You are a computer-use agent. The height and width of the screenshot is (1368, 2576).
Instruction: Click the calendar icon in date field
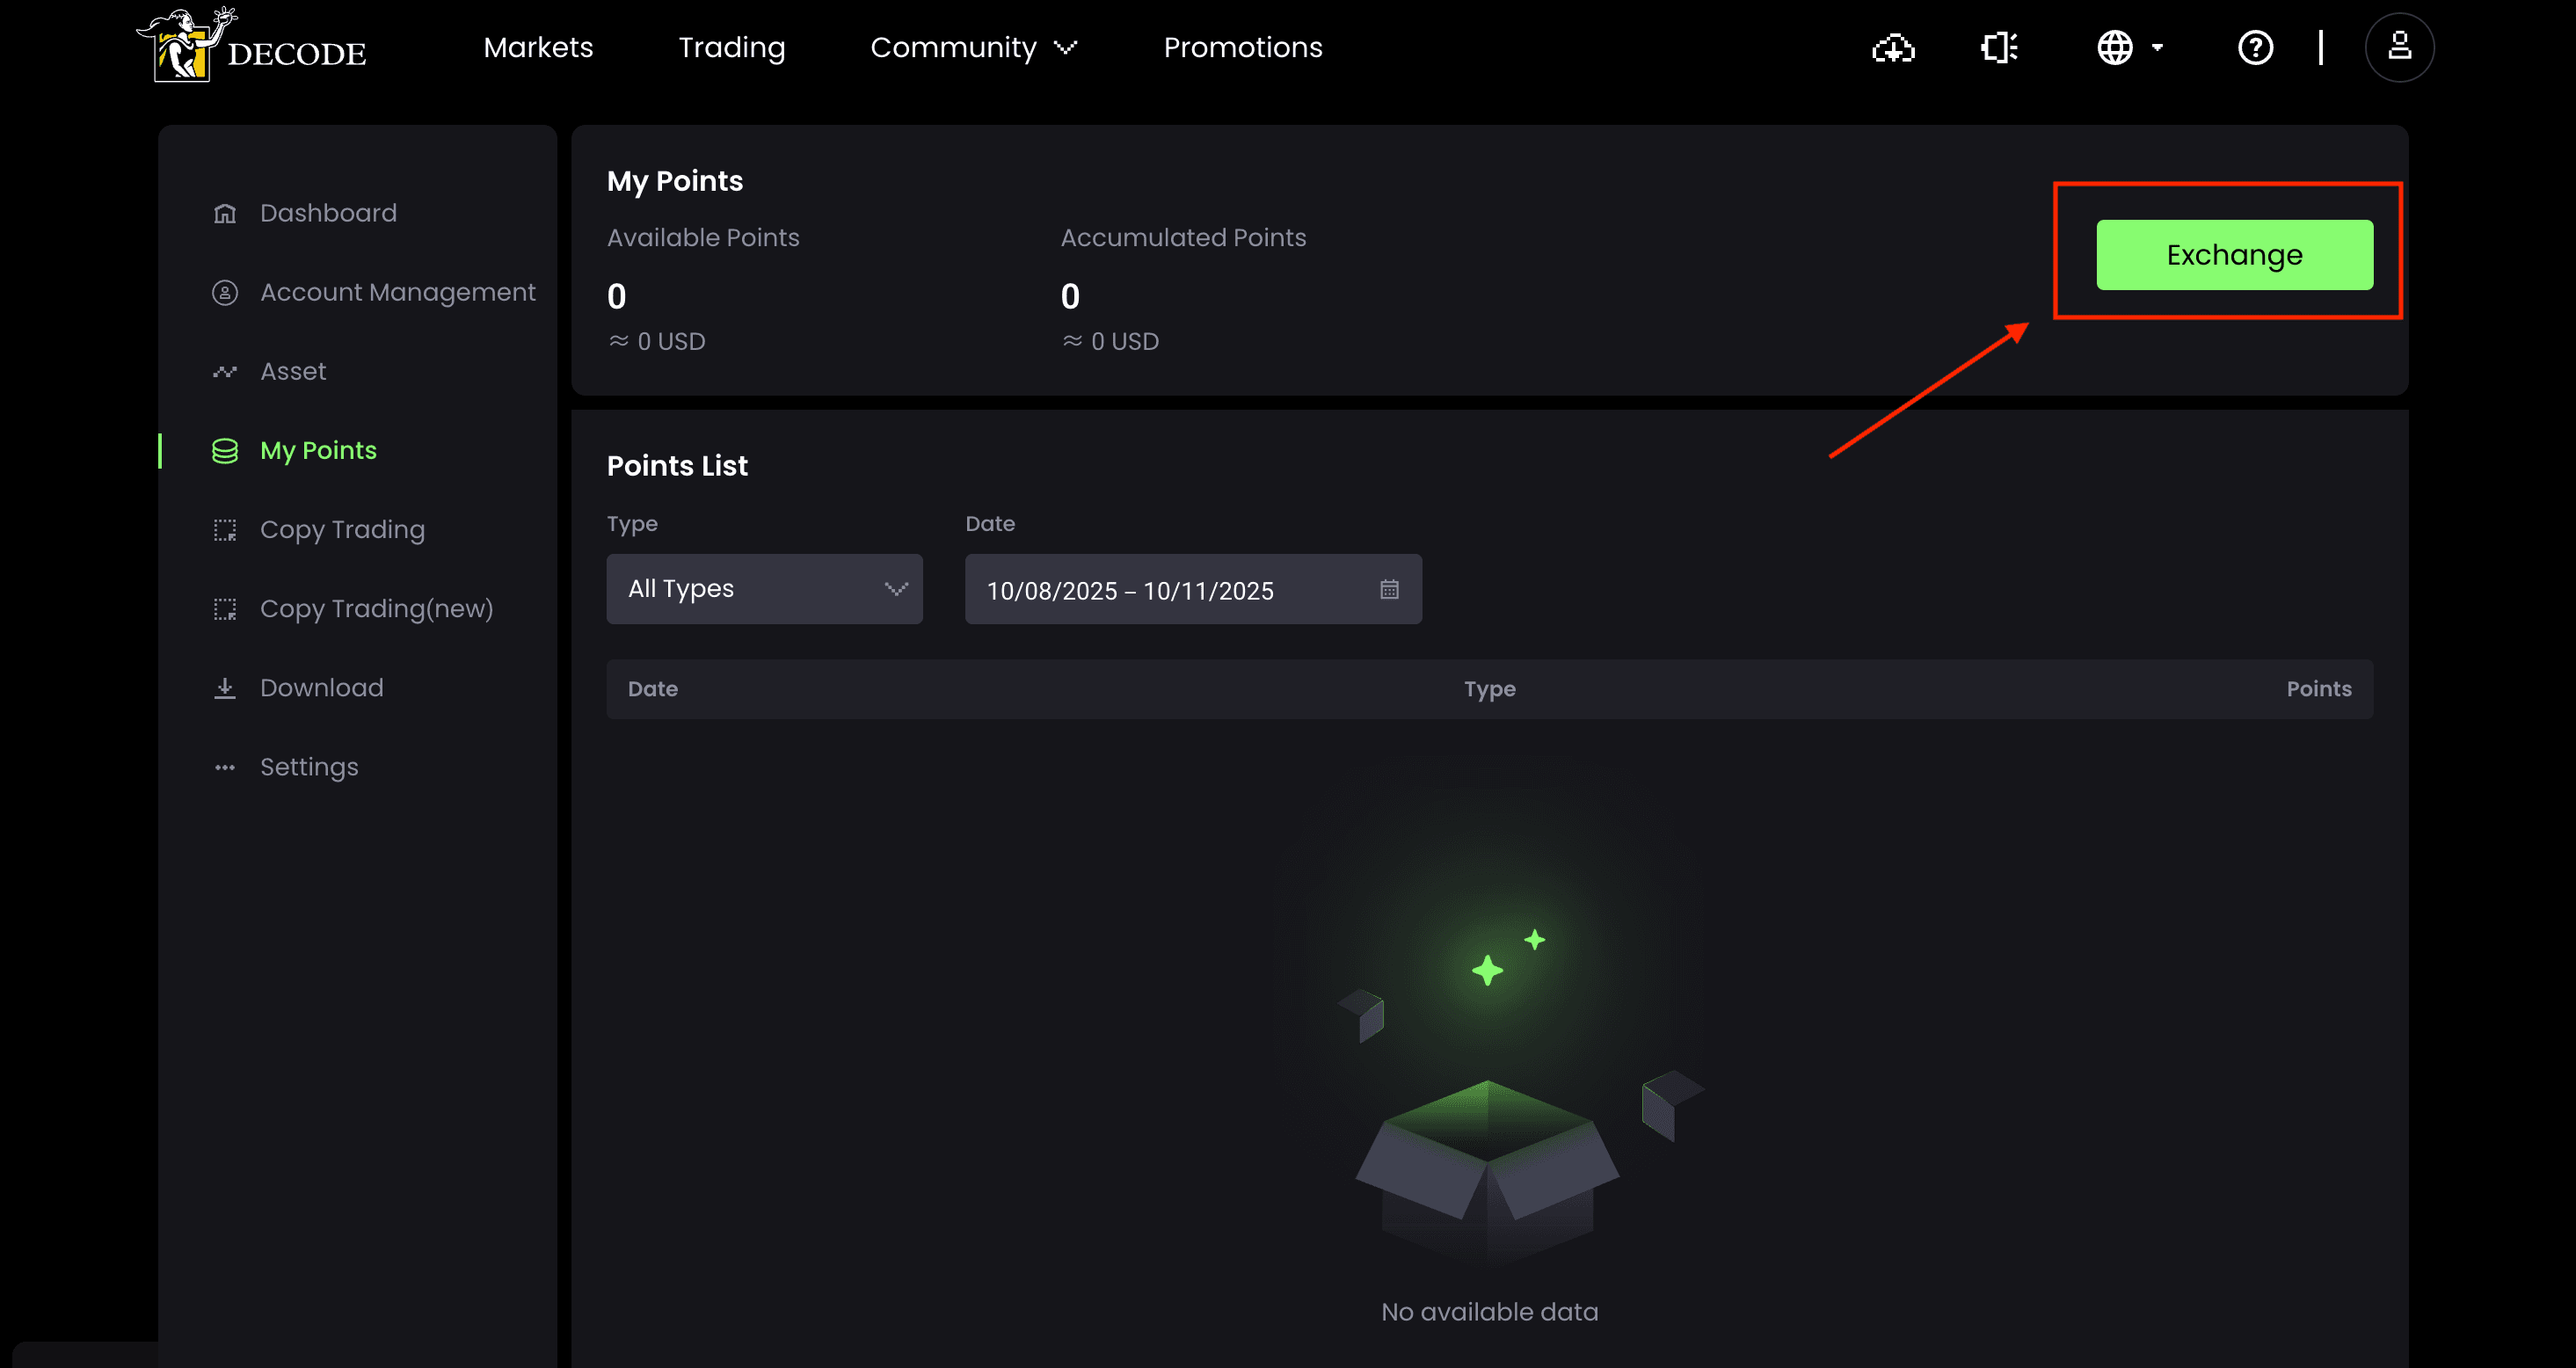pyautogui.click(x=1389, y=589)
